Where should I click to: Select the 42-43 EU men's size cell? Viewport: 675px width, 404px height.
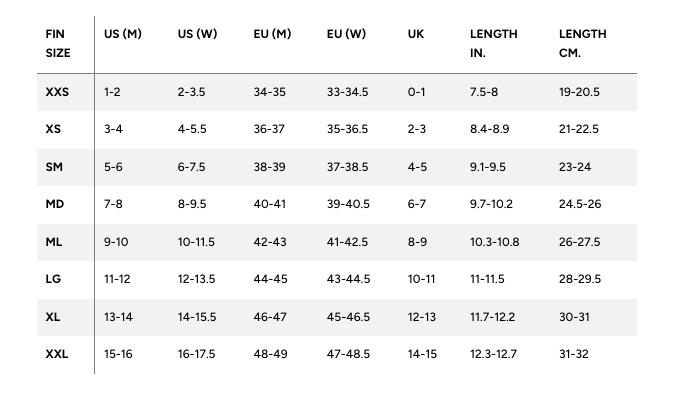(269, 242)
